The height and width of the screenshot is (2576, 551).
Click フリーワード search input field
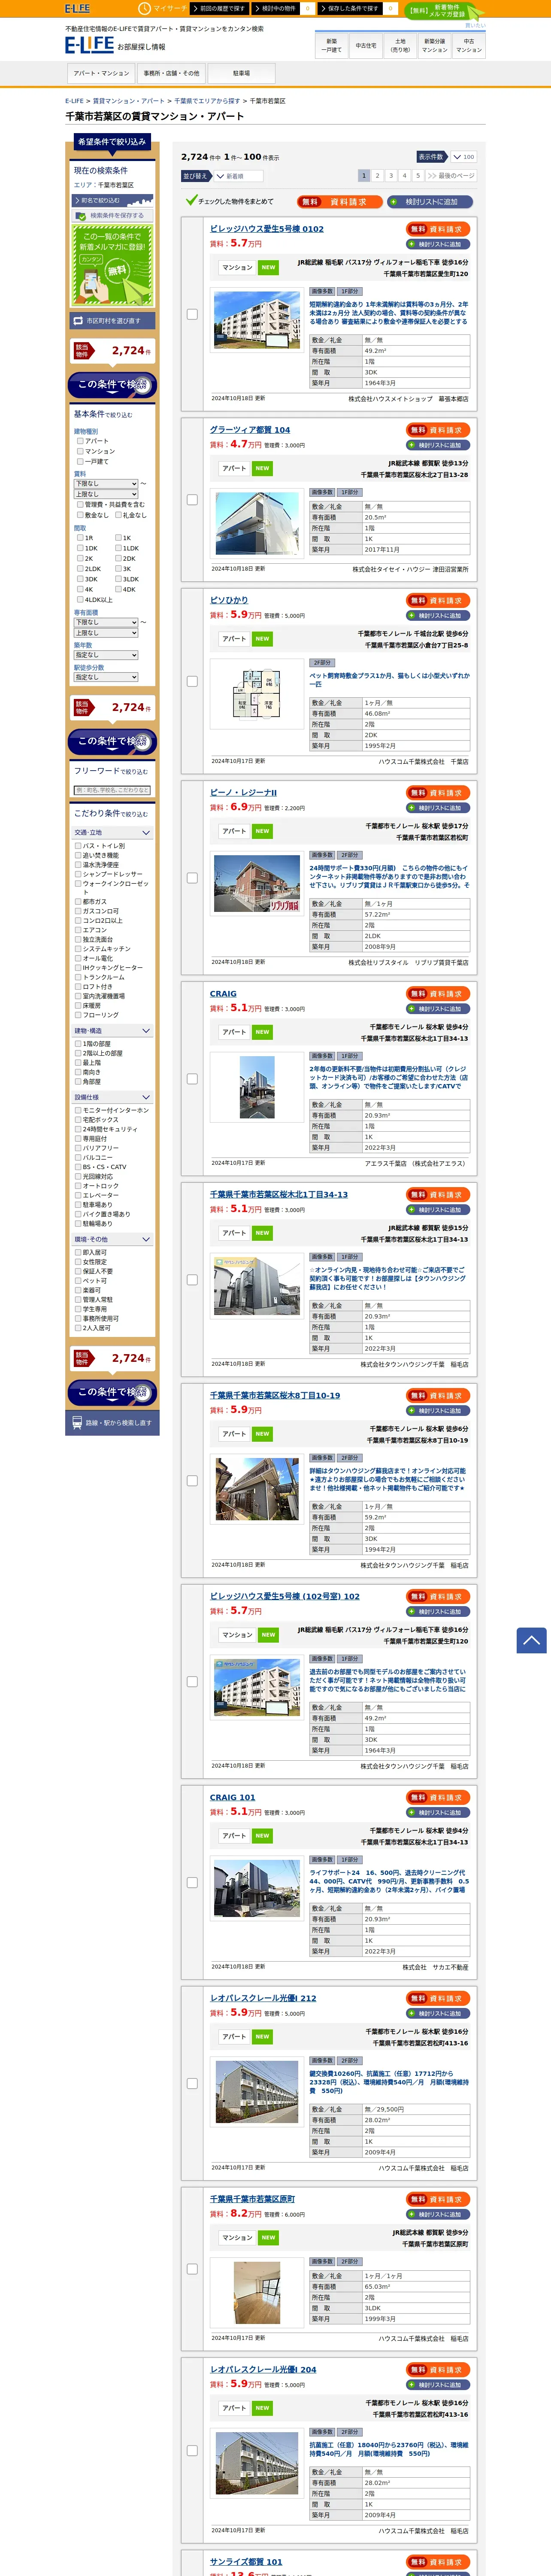(112, 790)
